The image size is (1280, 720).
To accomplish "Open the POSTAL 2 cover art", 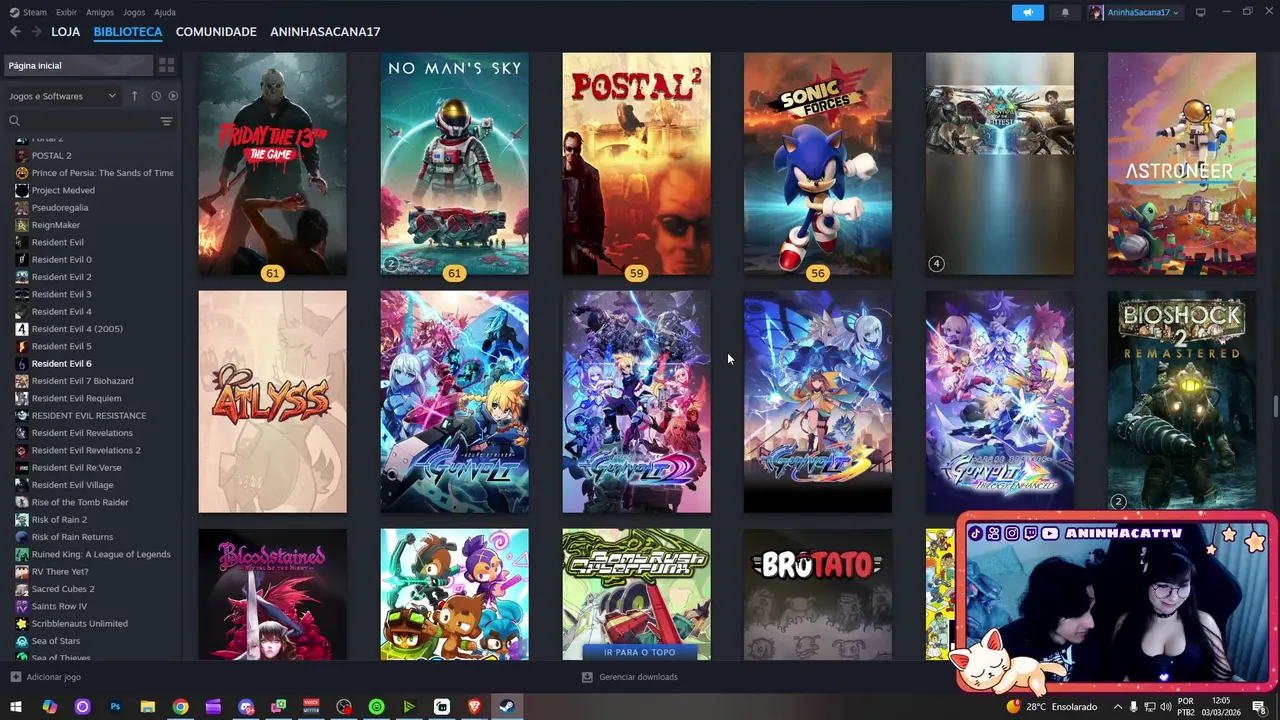I will coord(636,164).
